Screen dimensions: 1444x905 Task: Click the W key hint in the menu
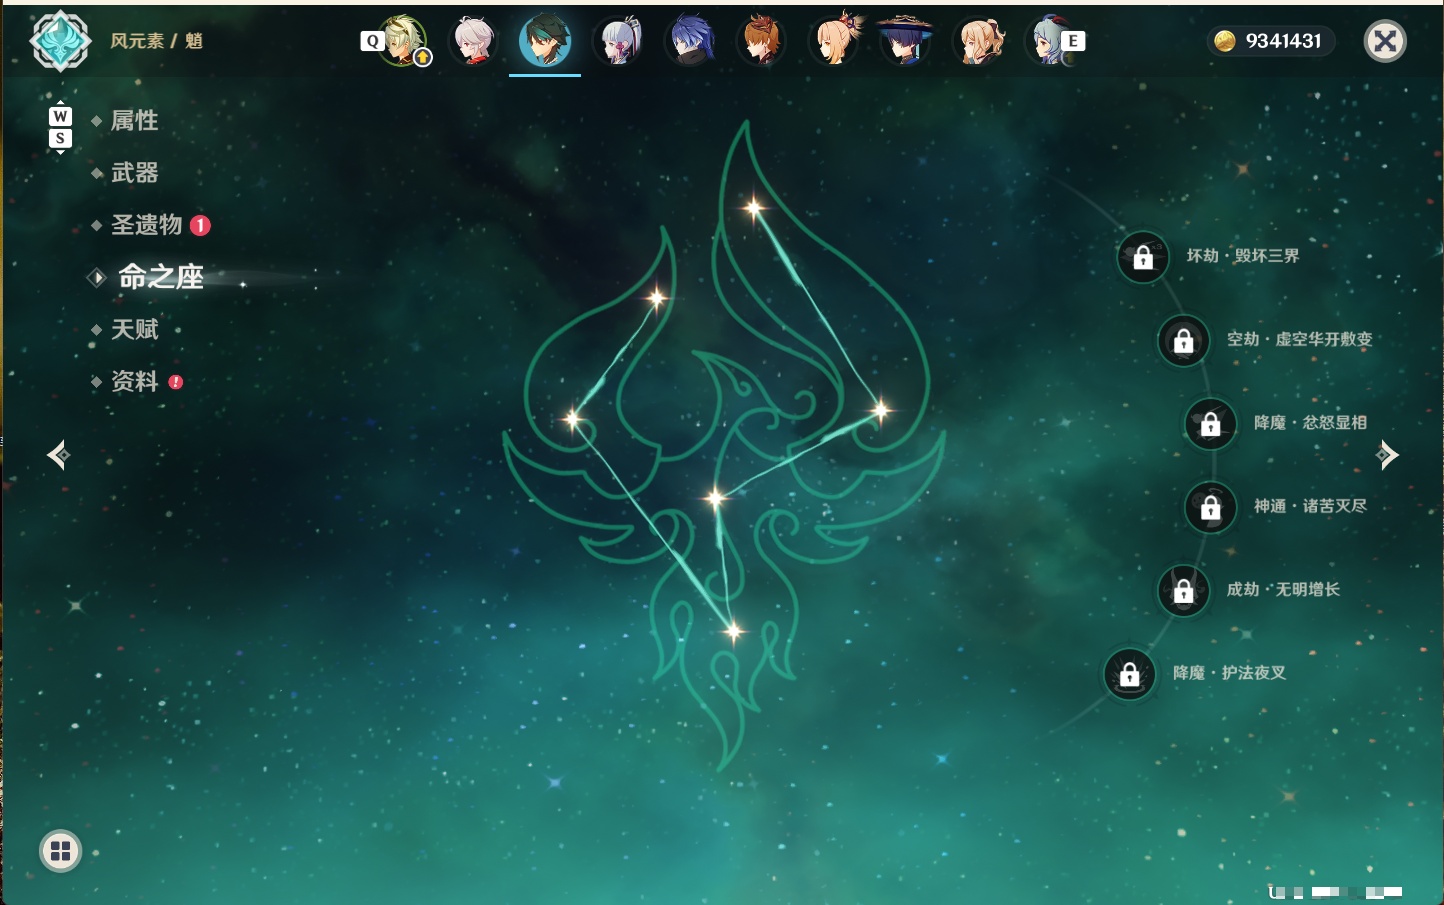[x=60, y=116]
